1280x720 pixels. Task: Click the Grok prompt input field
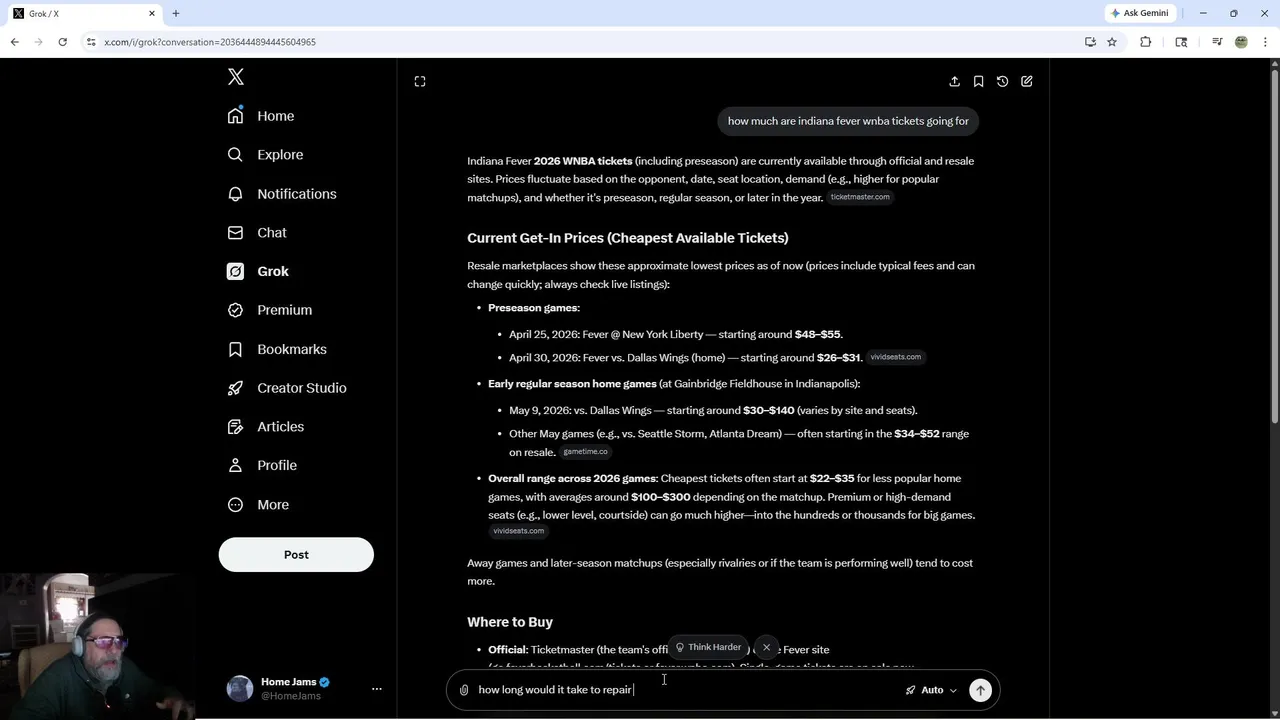coord(688,690)
